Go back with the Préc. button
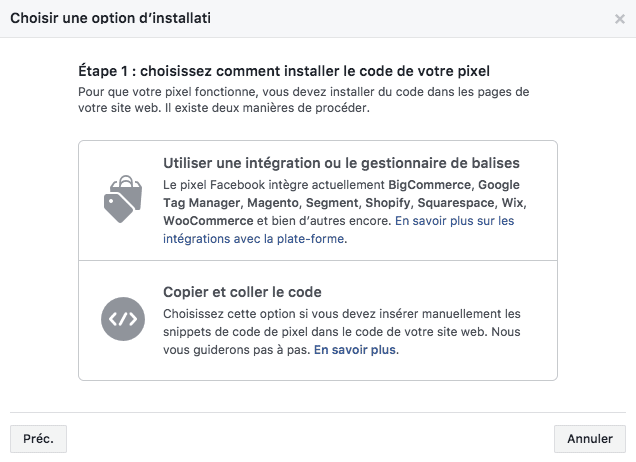Viewport: 636px width, 462px height. pos(38,438)
